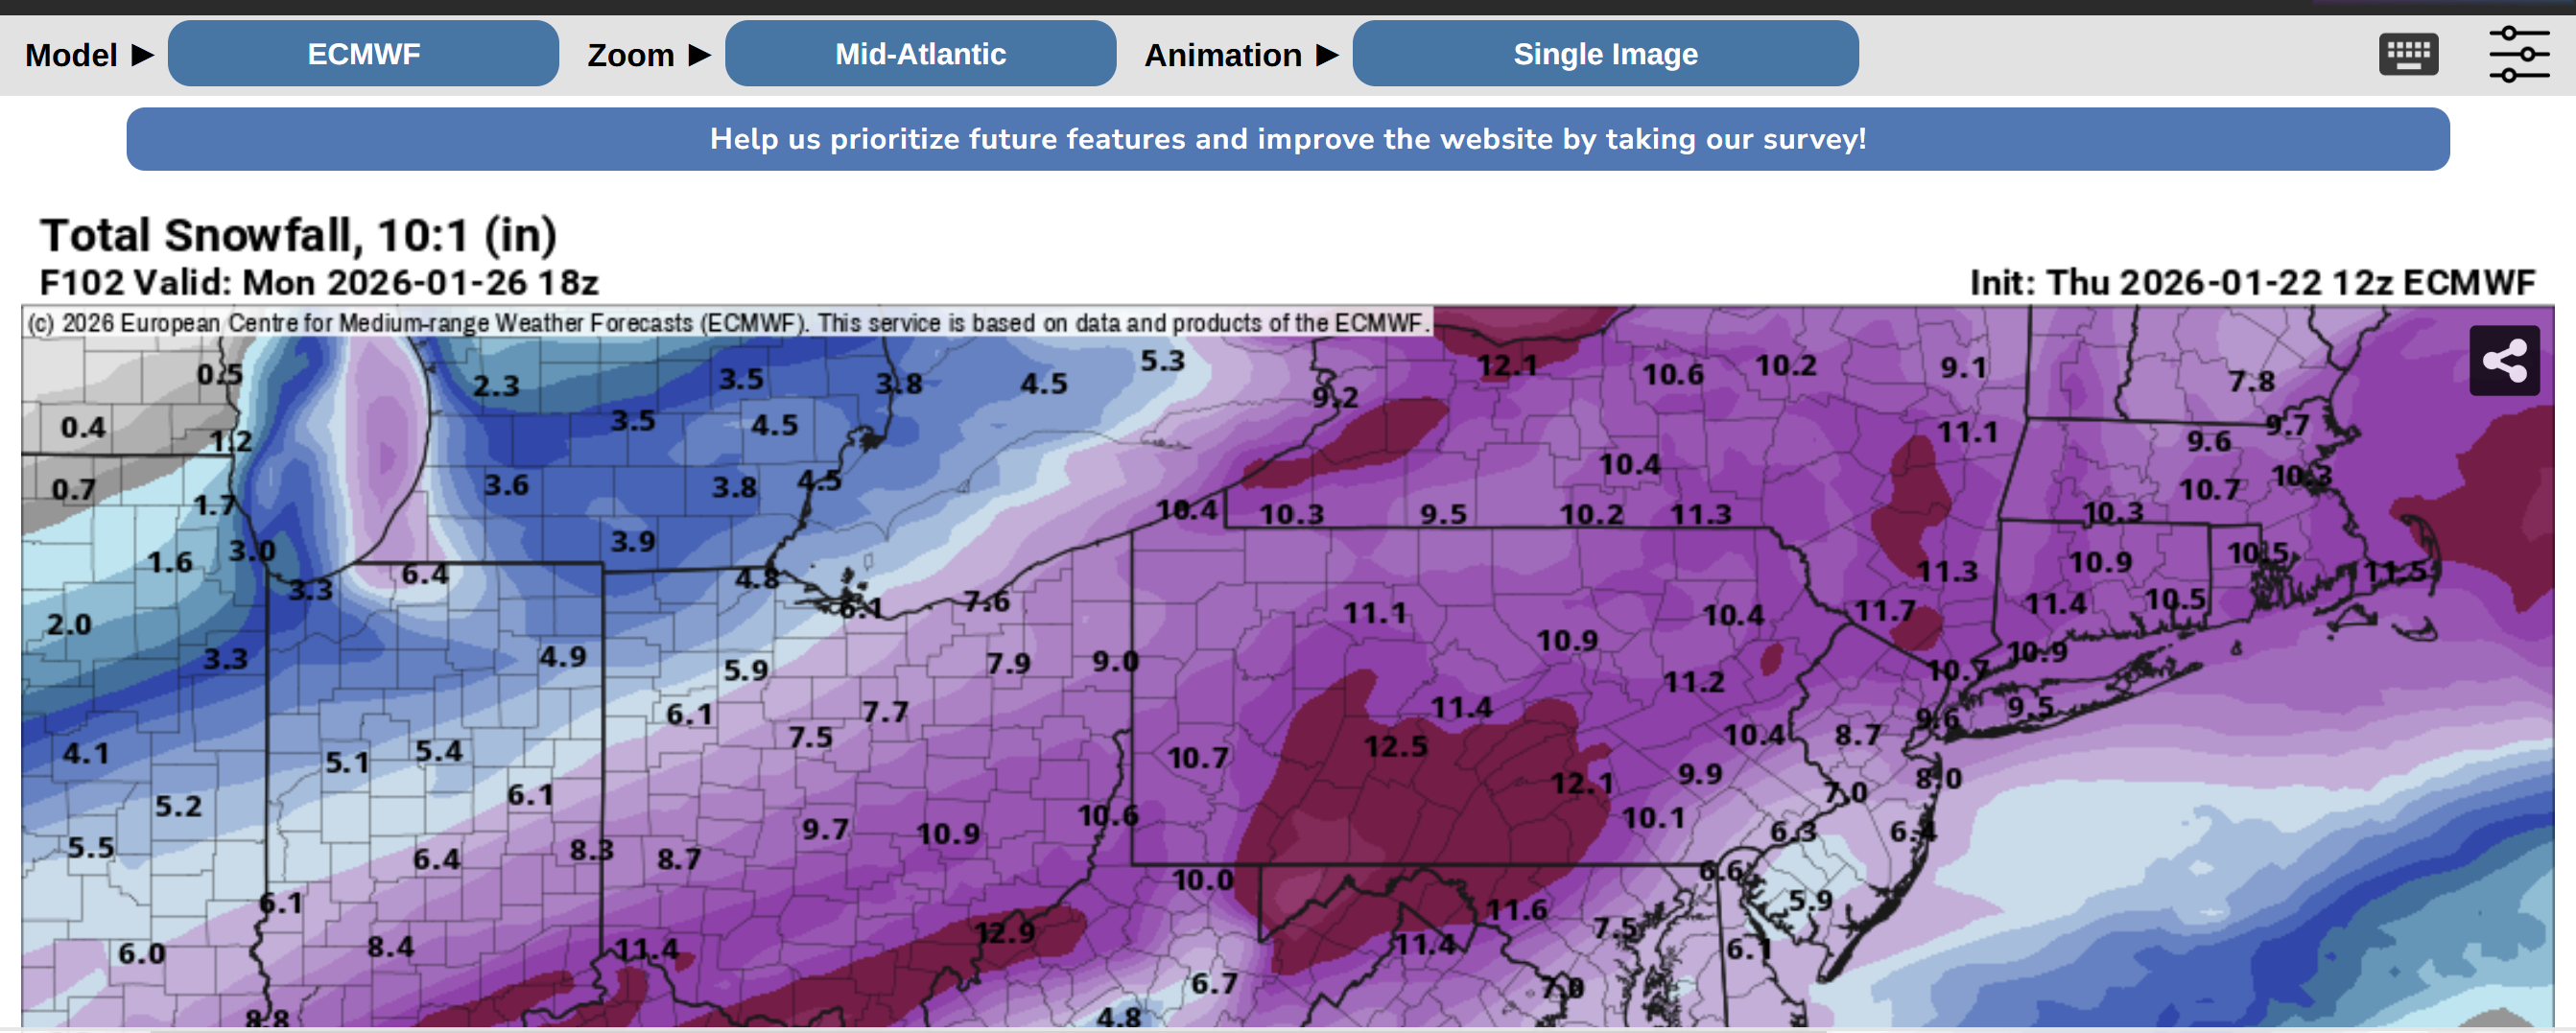2576x1033 pixels.
Task: Click the Zoom menu label
Action: (x=630, y=55)
